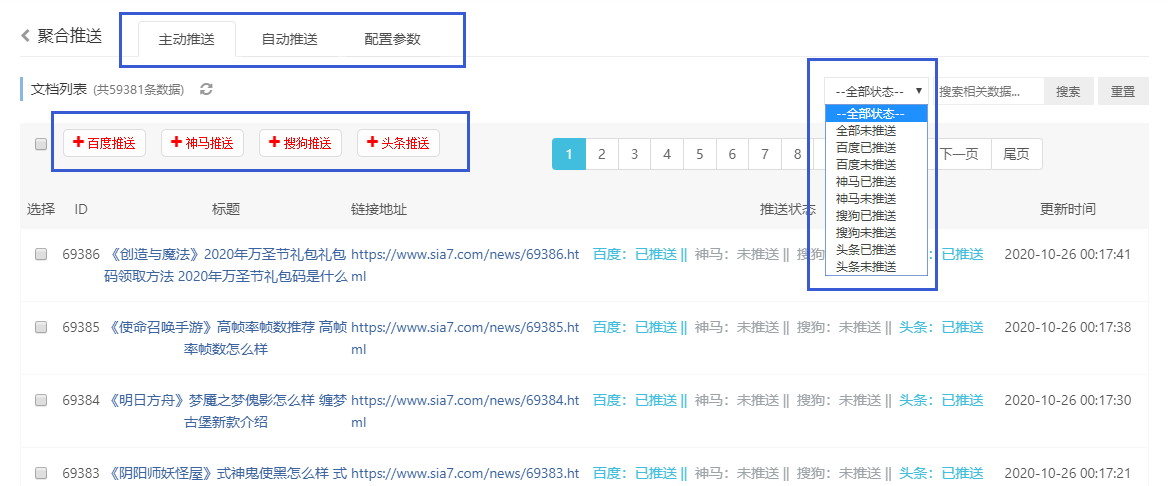Go to pagination page 8

796,154
